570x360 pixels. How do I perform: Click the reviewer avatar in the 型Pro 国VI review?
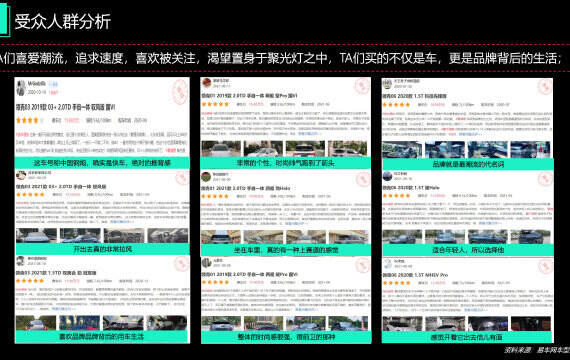pos(207,83)
